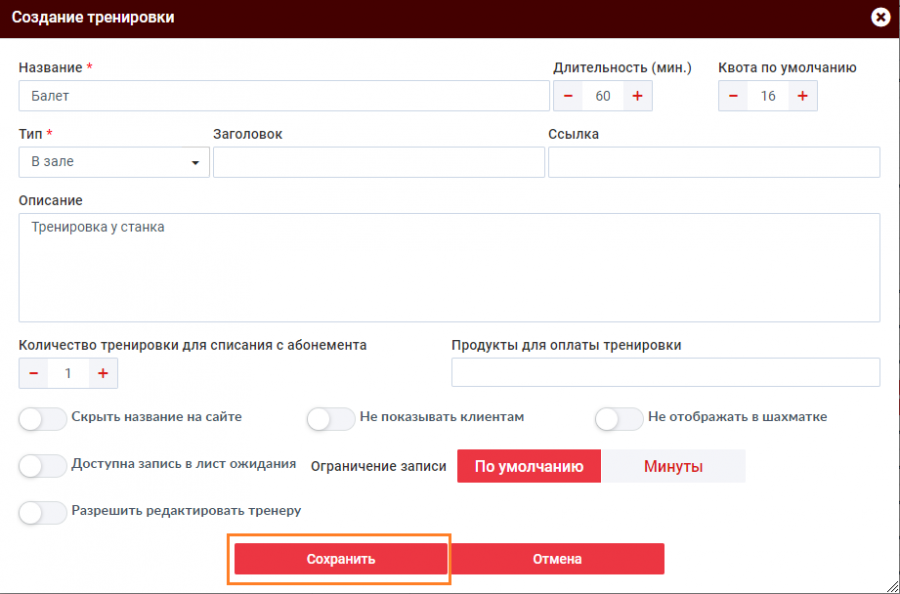The width and height of the screenshot is (900, 594).
Task: Expand the training type selector arrow
Action: [x=196, y=162]
